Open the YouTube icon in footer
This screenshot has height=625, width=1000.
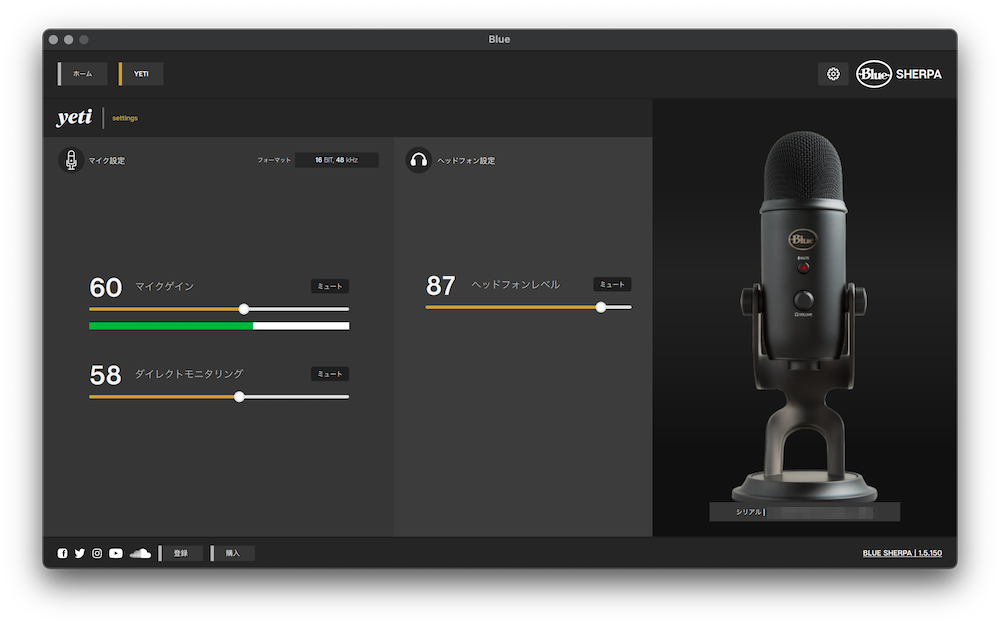click(x=115, y=553)
